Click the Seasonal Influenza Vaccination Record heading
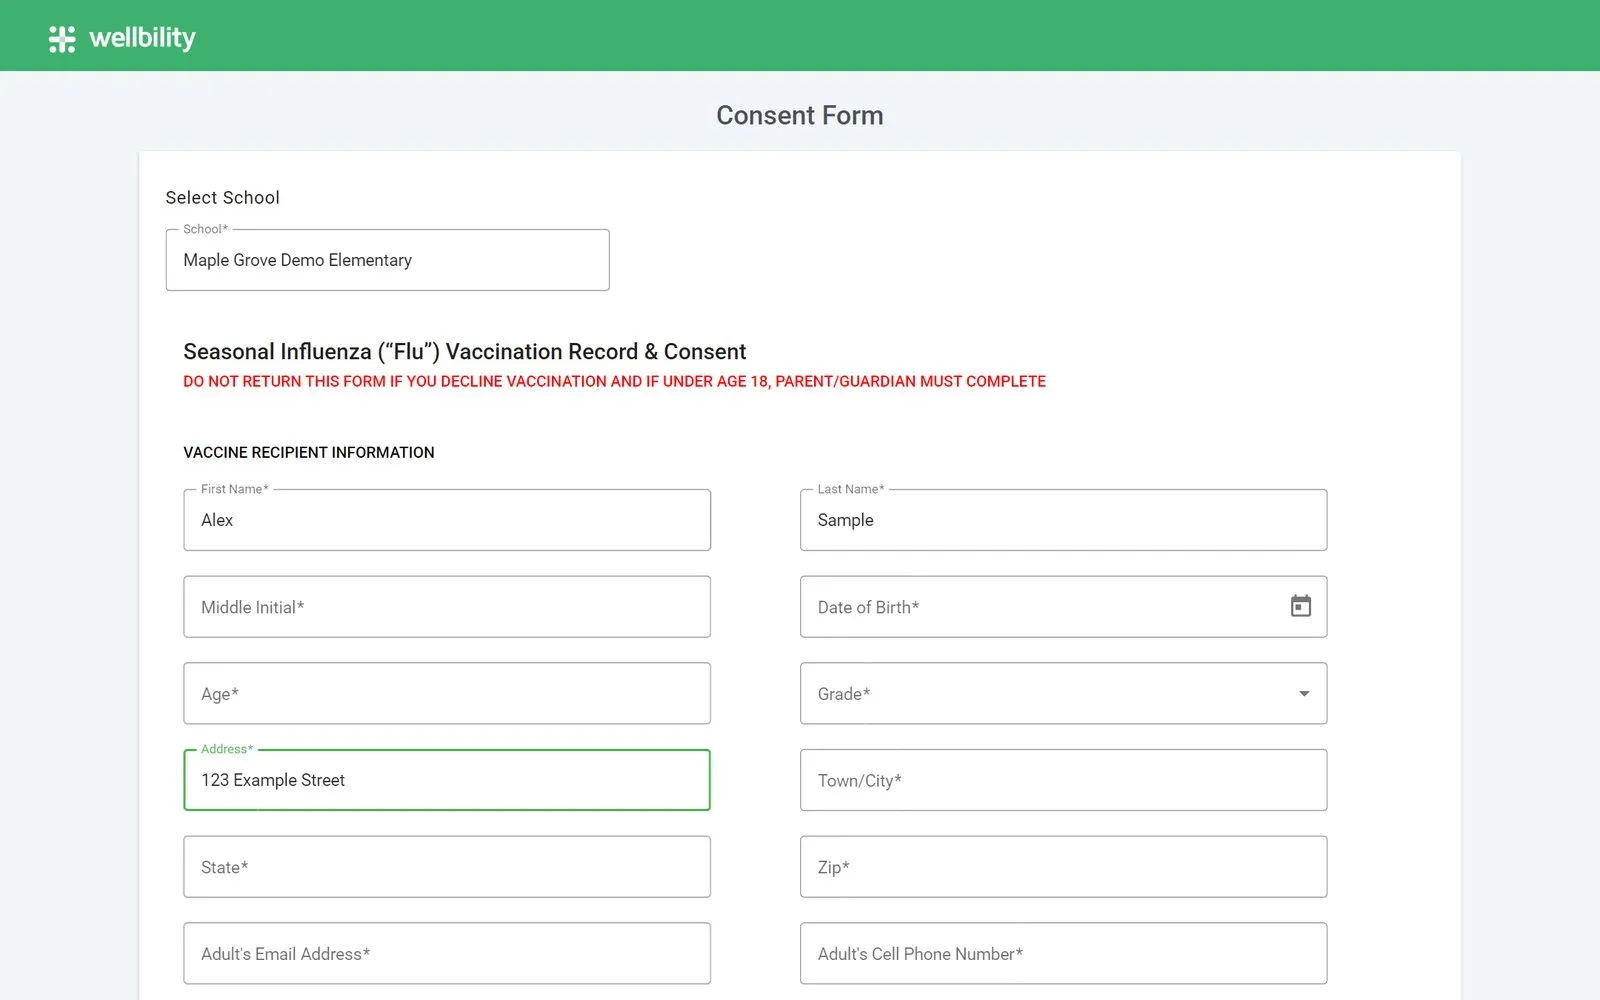Screen dimensions: 1600x1000 465,352
